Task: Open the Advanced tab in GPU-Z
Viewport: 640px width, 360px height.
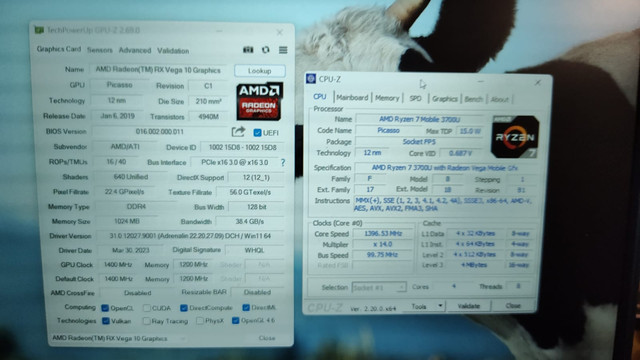Action: [x=135, y=50]
